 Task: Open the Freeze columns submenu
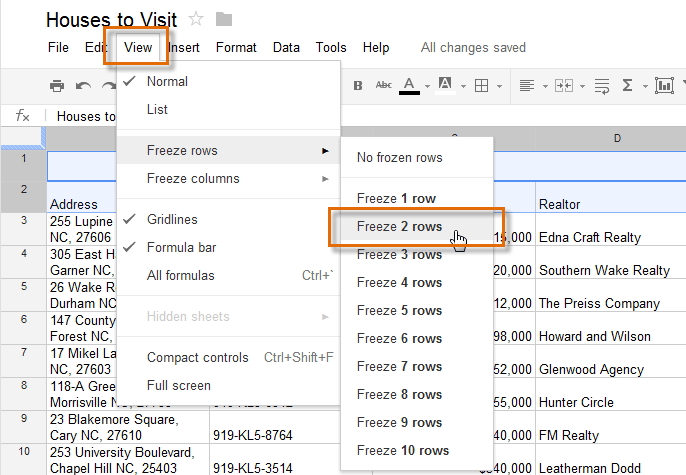click(x=228, y=178)
